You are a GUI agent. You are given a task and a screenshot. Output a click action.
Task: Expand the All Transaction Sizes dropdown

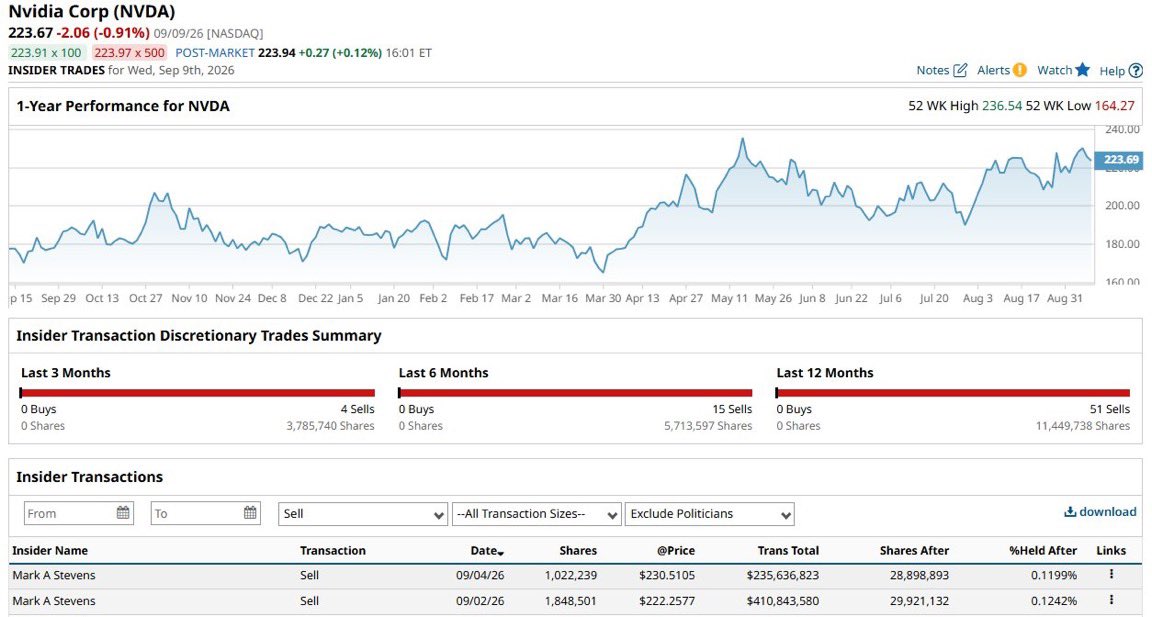coord(536,514)
